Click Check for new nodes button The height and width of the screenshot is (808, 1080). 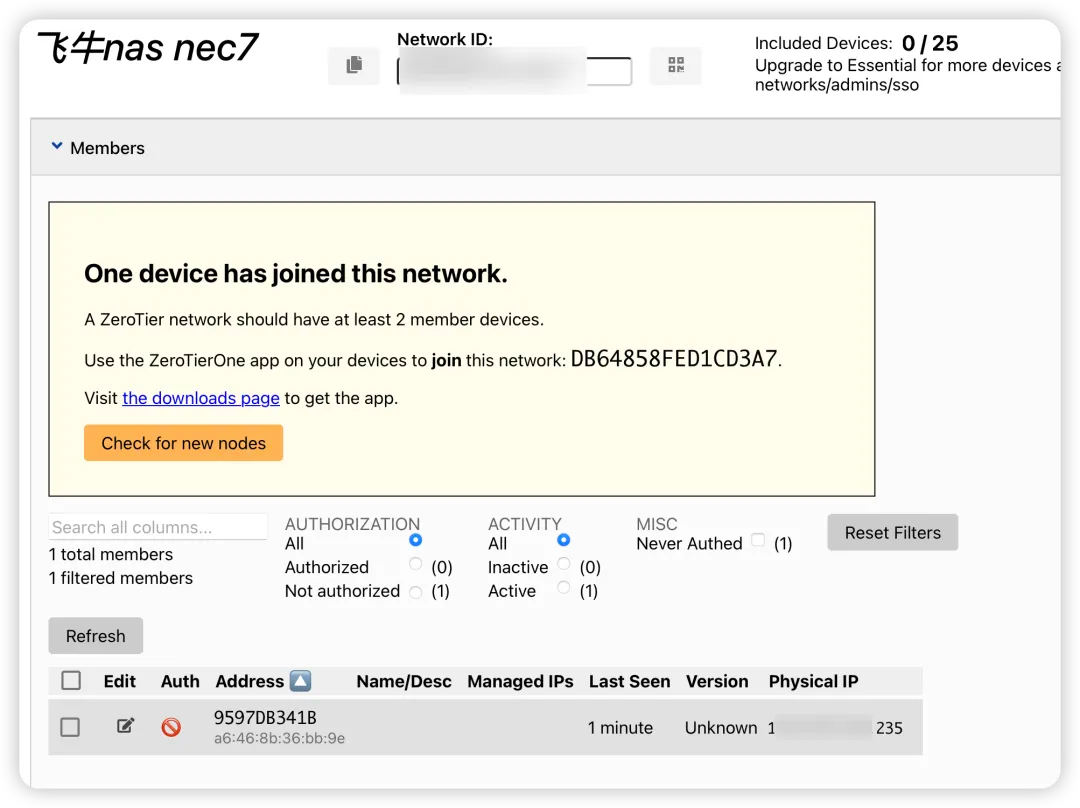(183, 443)
